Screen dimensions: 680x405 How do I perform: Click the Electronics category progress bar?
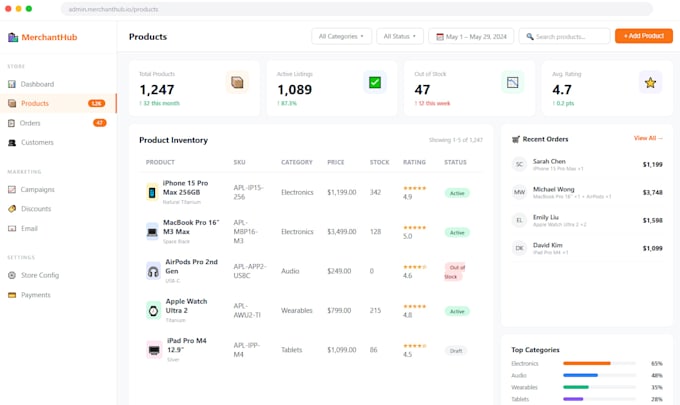[599, 363]
